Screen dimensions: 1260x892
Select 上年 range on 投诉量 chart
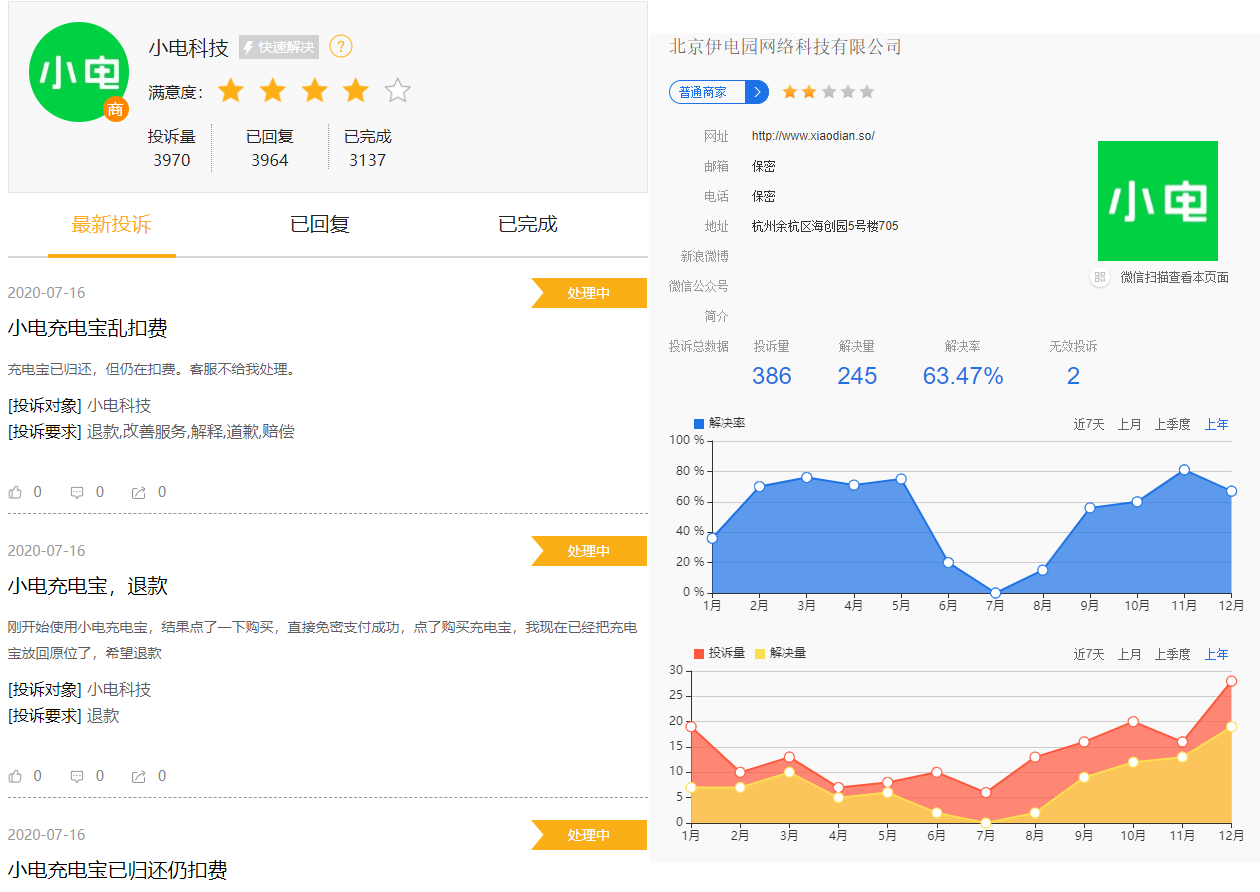click(1217, 655)
